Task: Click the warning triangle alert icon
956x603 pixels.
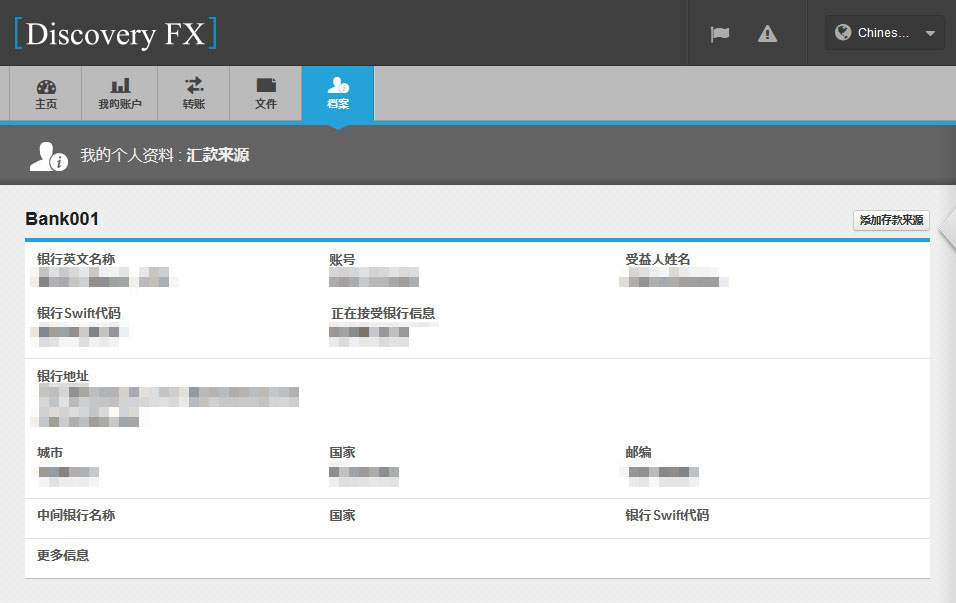Action: tap(767, 34)
